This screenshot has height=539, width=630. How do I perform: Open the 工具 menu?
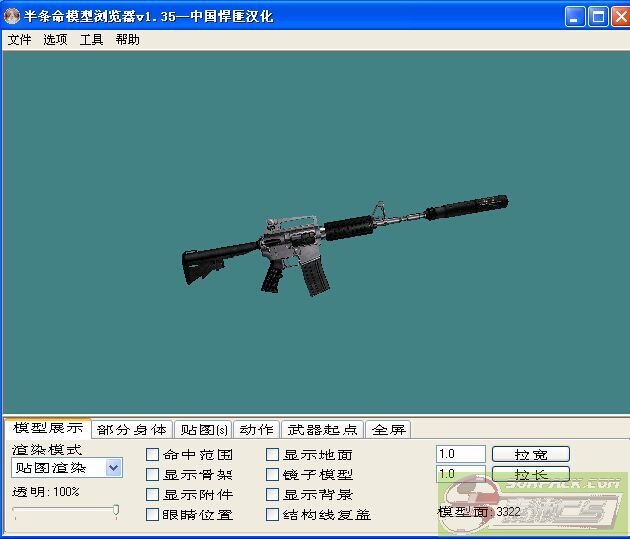click(91, 40)
